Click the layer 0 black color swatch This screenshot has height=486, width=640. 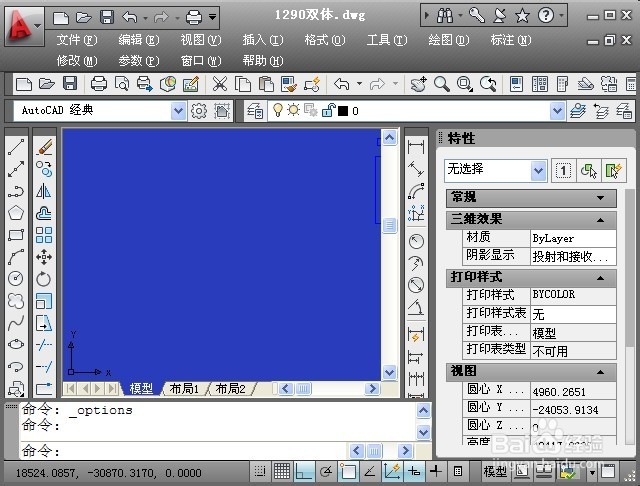click(343, 111)
